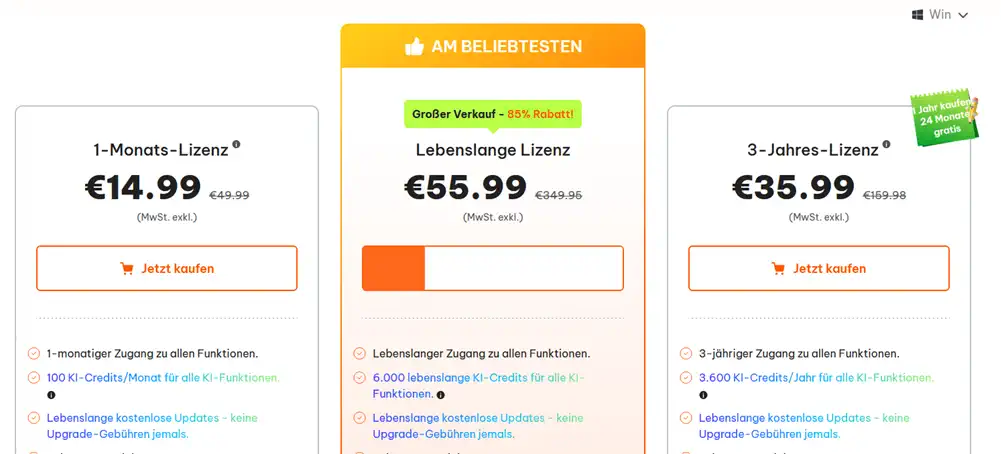Image resolution: width=1001 pixels, height=454 pixels.
Task: Click the checkmark beside 3-jähriger Zugang
Action: [x=686, y=354]
